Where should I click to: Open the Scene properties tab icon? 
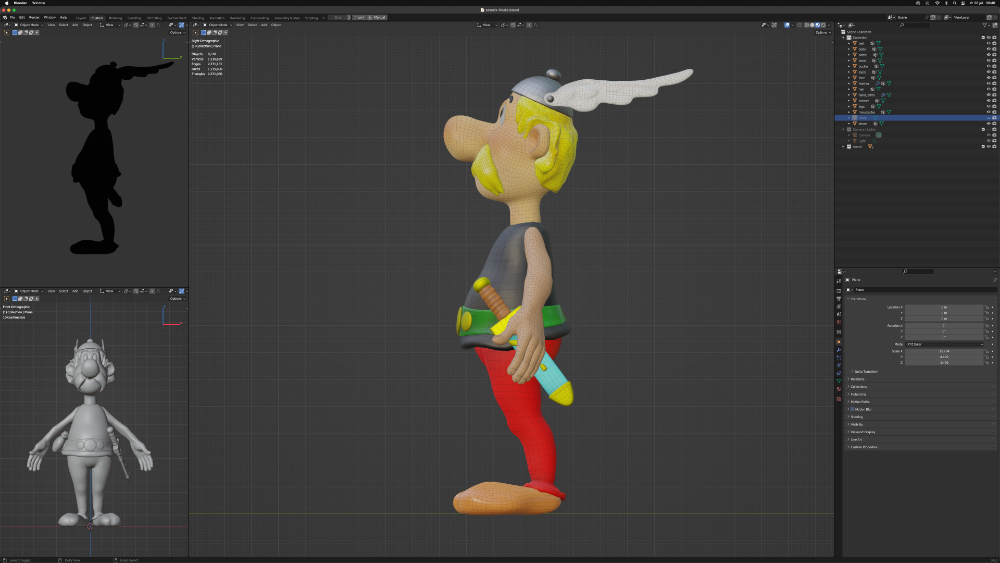(x=839, y=314)
